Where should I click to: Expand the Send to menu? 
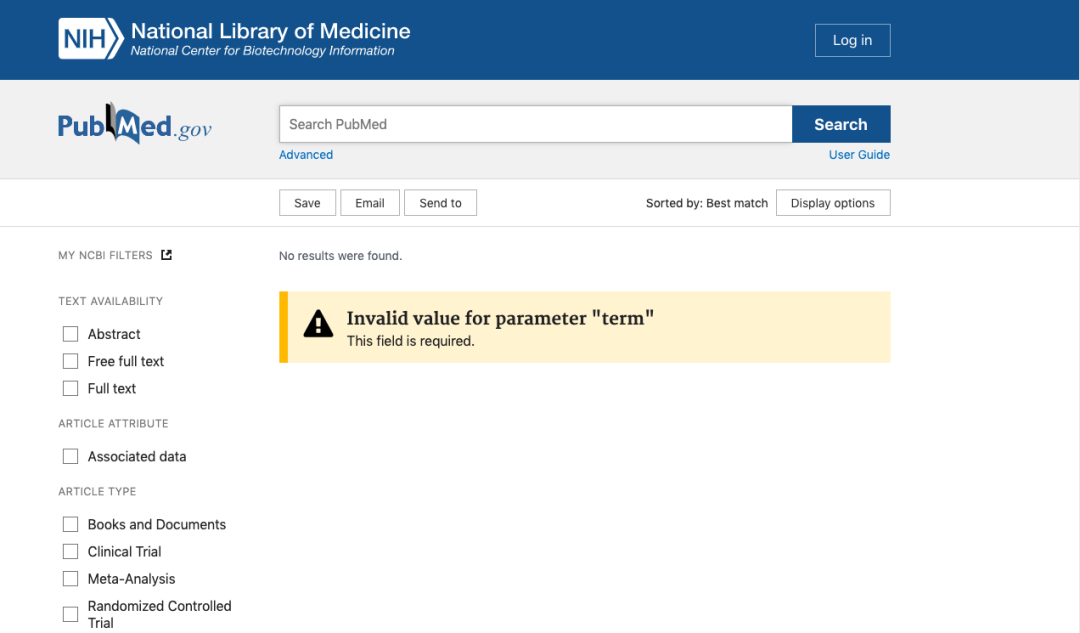[x=440, y=203]
